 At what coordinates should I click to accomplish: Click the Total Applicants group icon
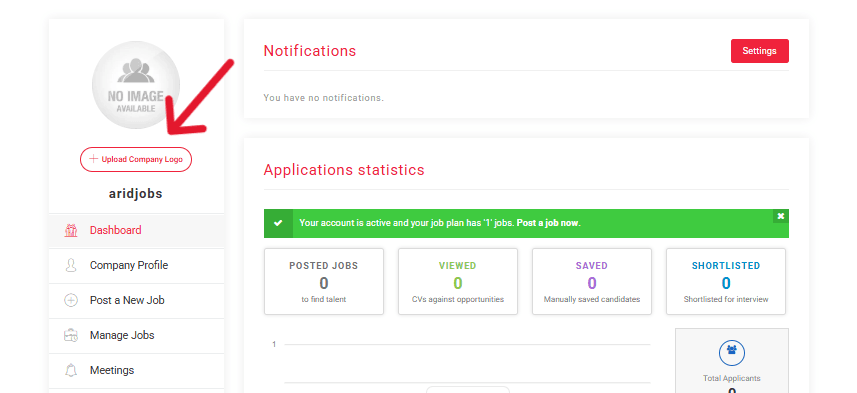click(x=732, y=353)
